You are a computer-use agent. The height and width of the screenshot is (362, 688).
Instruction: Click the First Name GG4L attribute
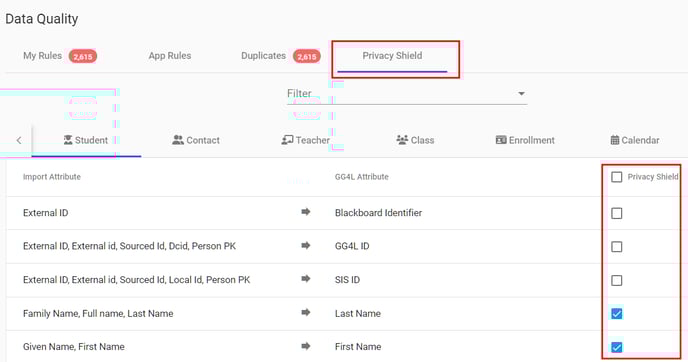[x=358, y=347]
